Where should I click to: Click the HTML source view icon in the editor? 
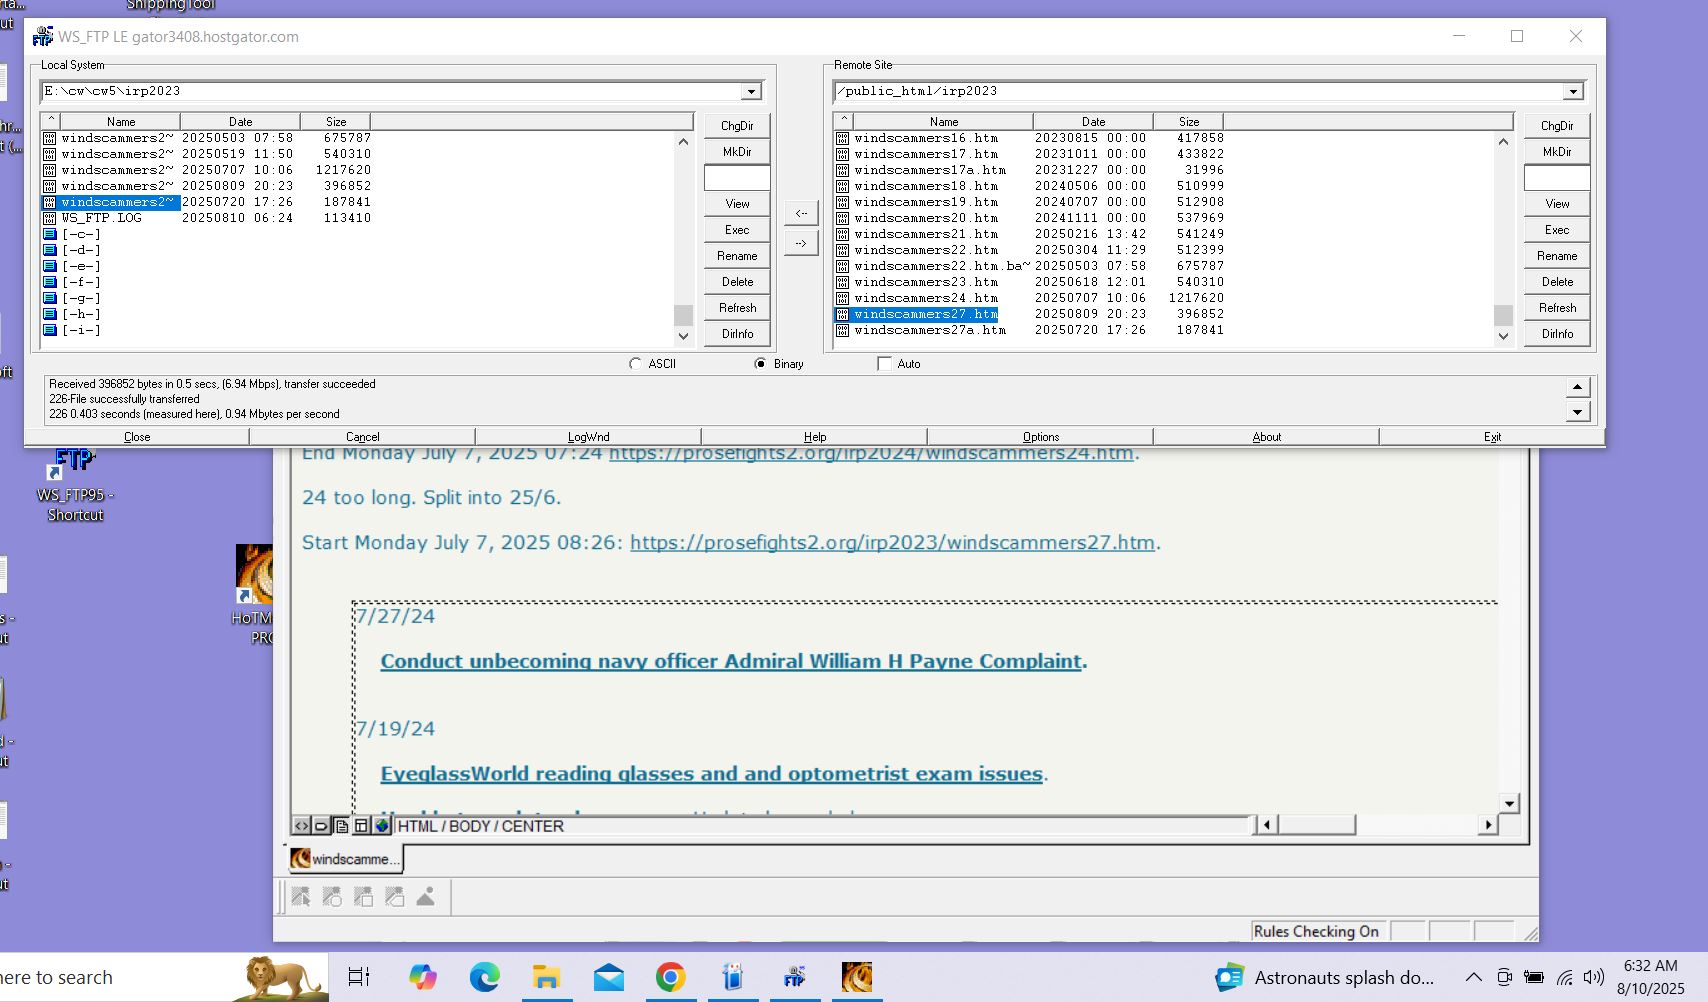coord(301,826)
